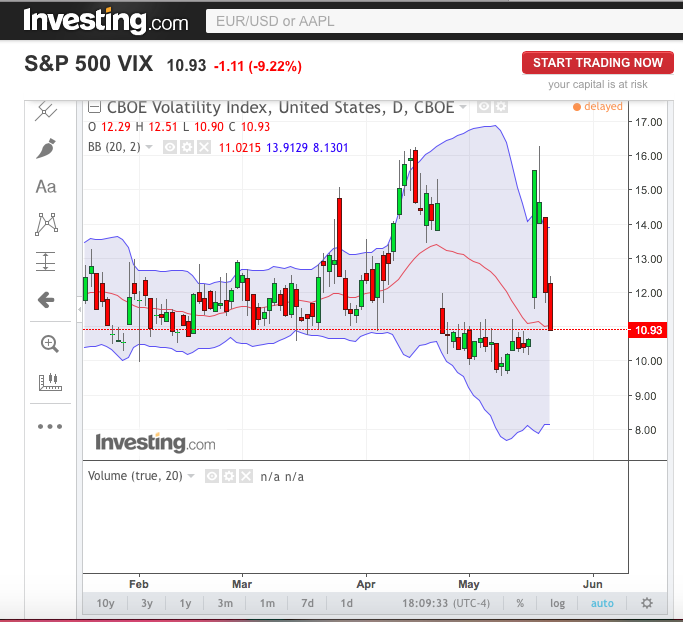Select the measure ruler tool
The width and height of the screenshot is (683, 622).
(50, 382)
